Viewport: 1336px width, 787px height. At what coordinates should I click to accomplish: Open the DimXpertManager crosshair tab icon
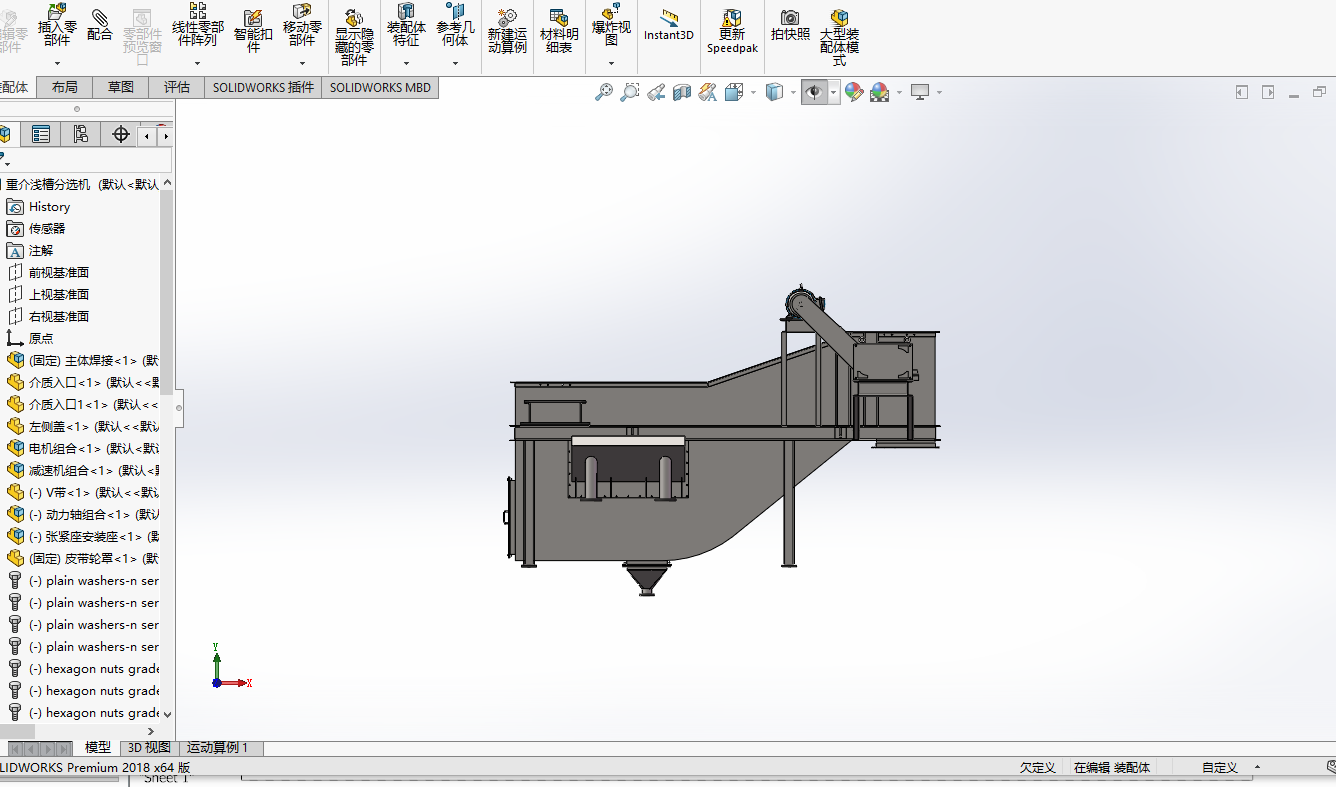[121, 134]
